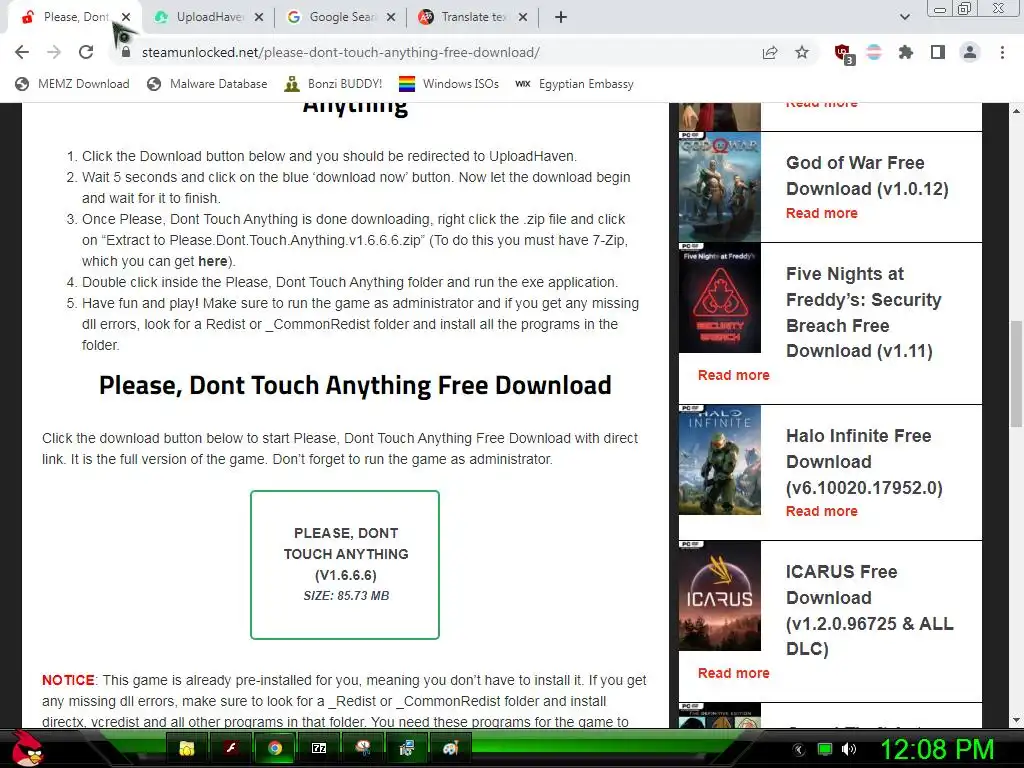This screenshot has width=1024, height=768.
Task: Click the Please, Dont Touch Anything download button
Action: 345,565
